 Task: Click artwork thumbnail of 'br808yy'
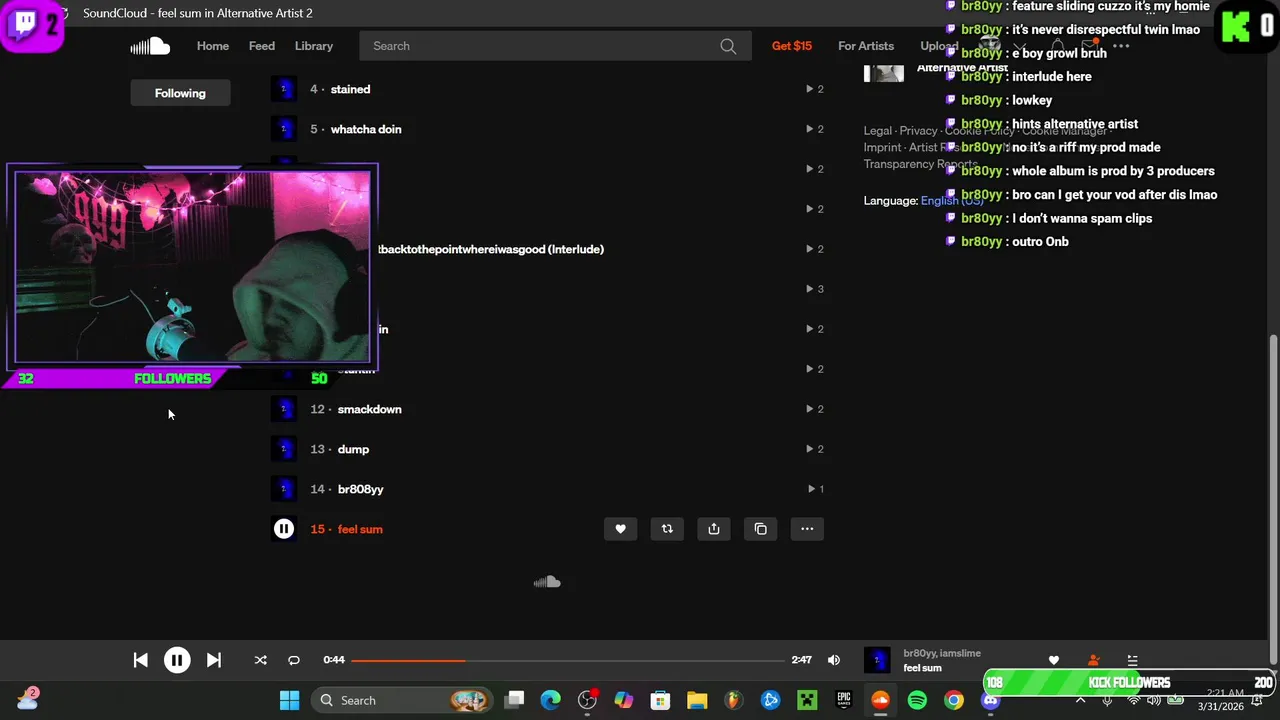pyautogui.click(x=284, y=489)
